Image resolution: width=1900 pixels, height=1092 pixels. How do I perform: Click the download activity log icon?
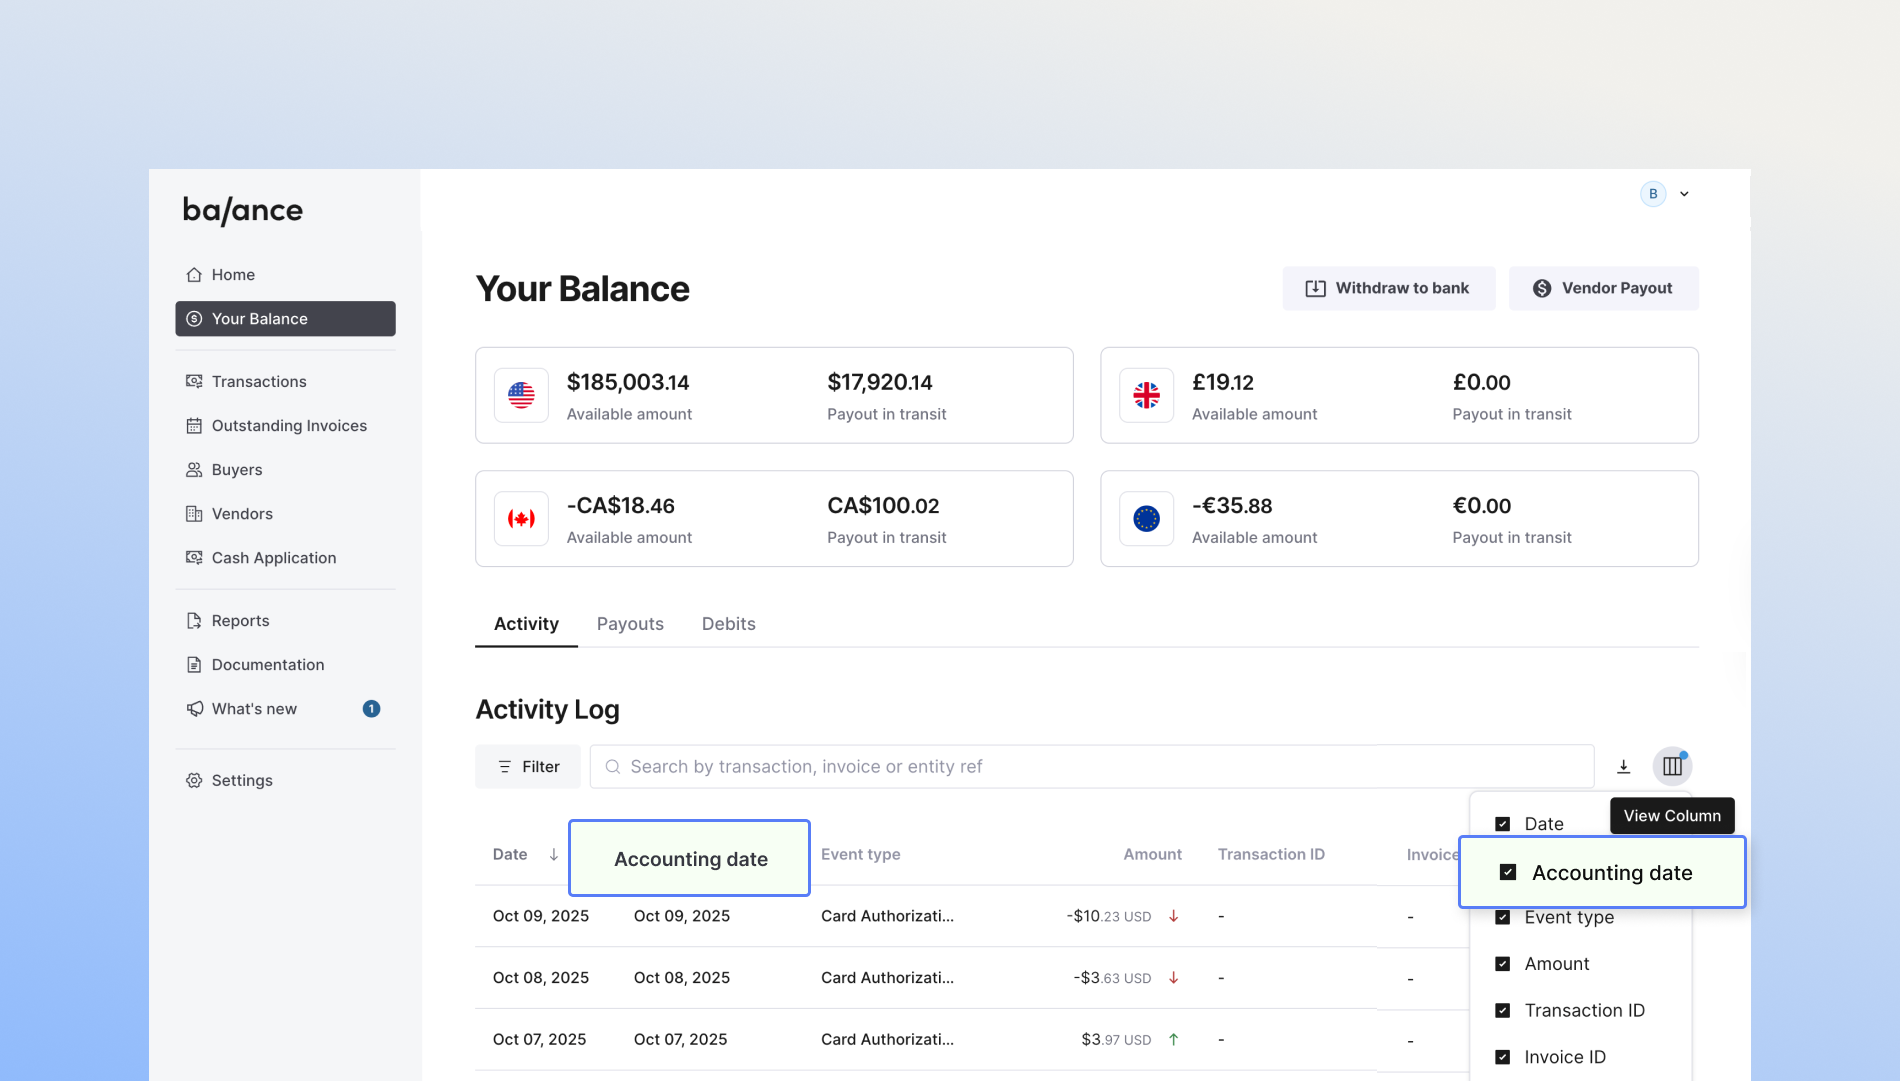click(x=1623, y=767)
